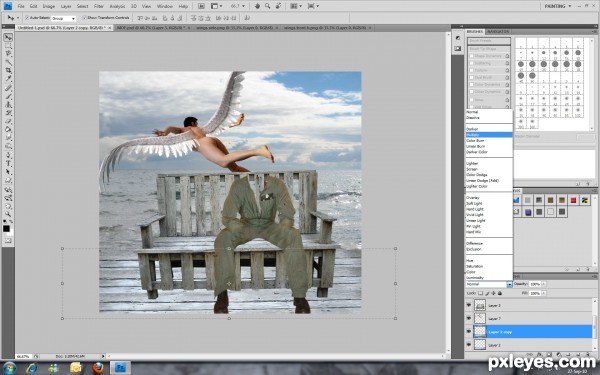
Task: Apply the red style swatch
Action: (x=573, y=200)
